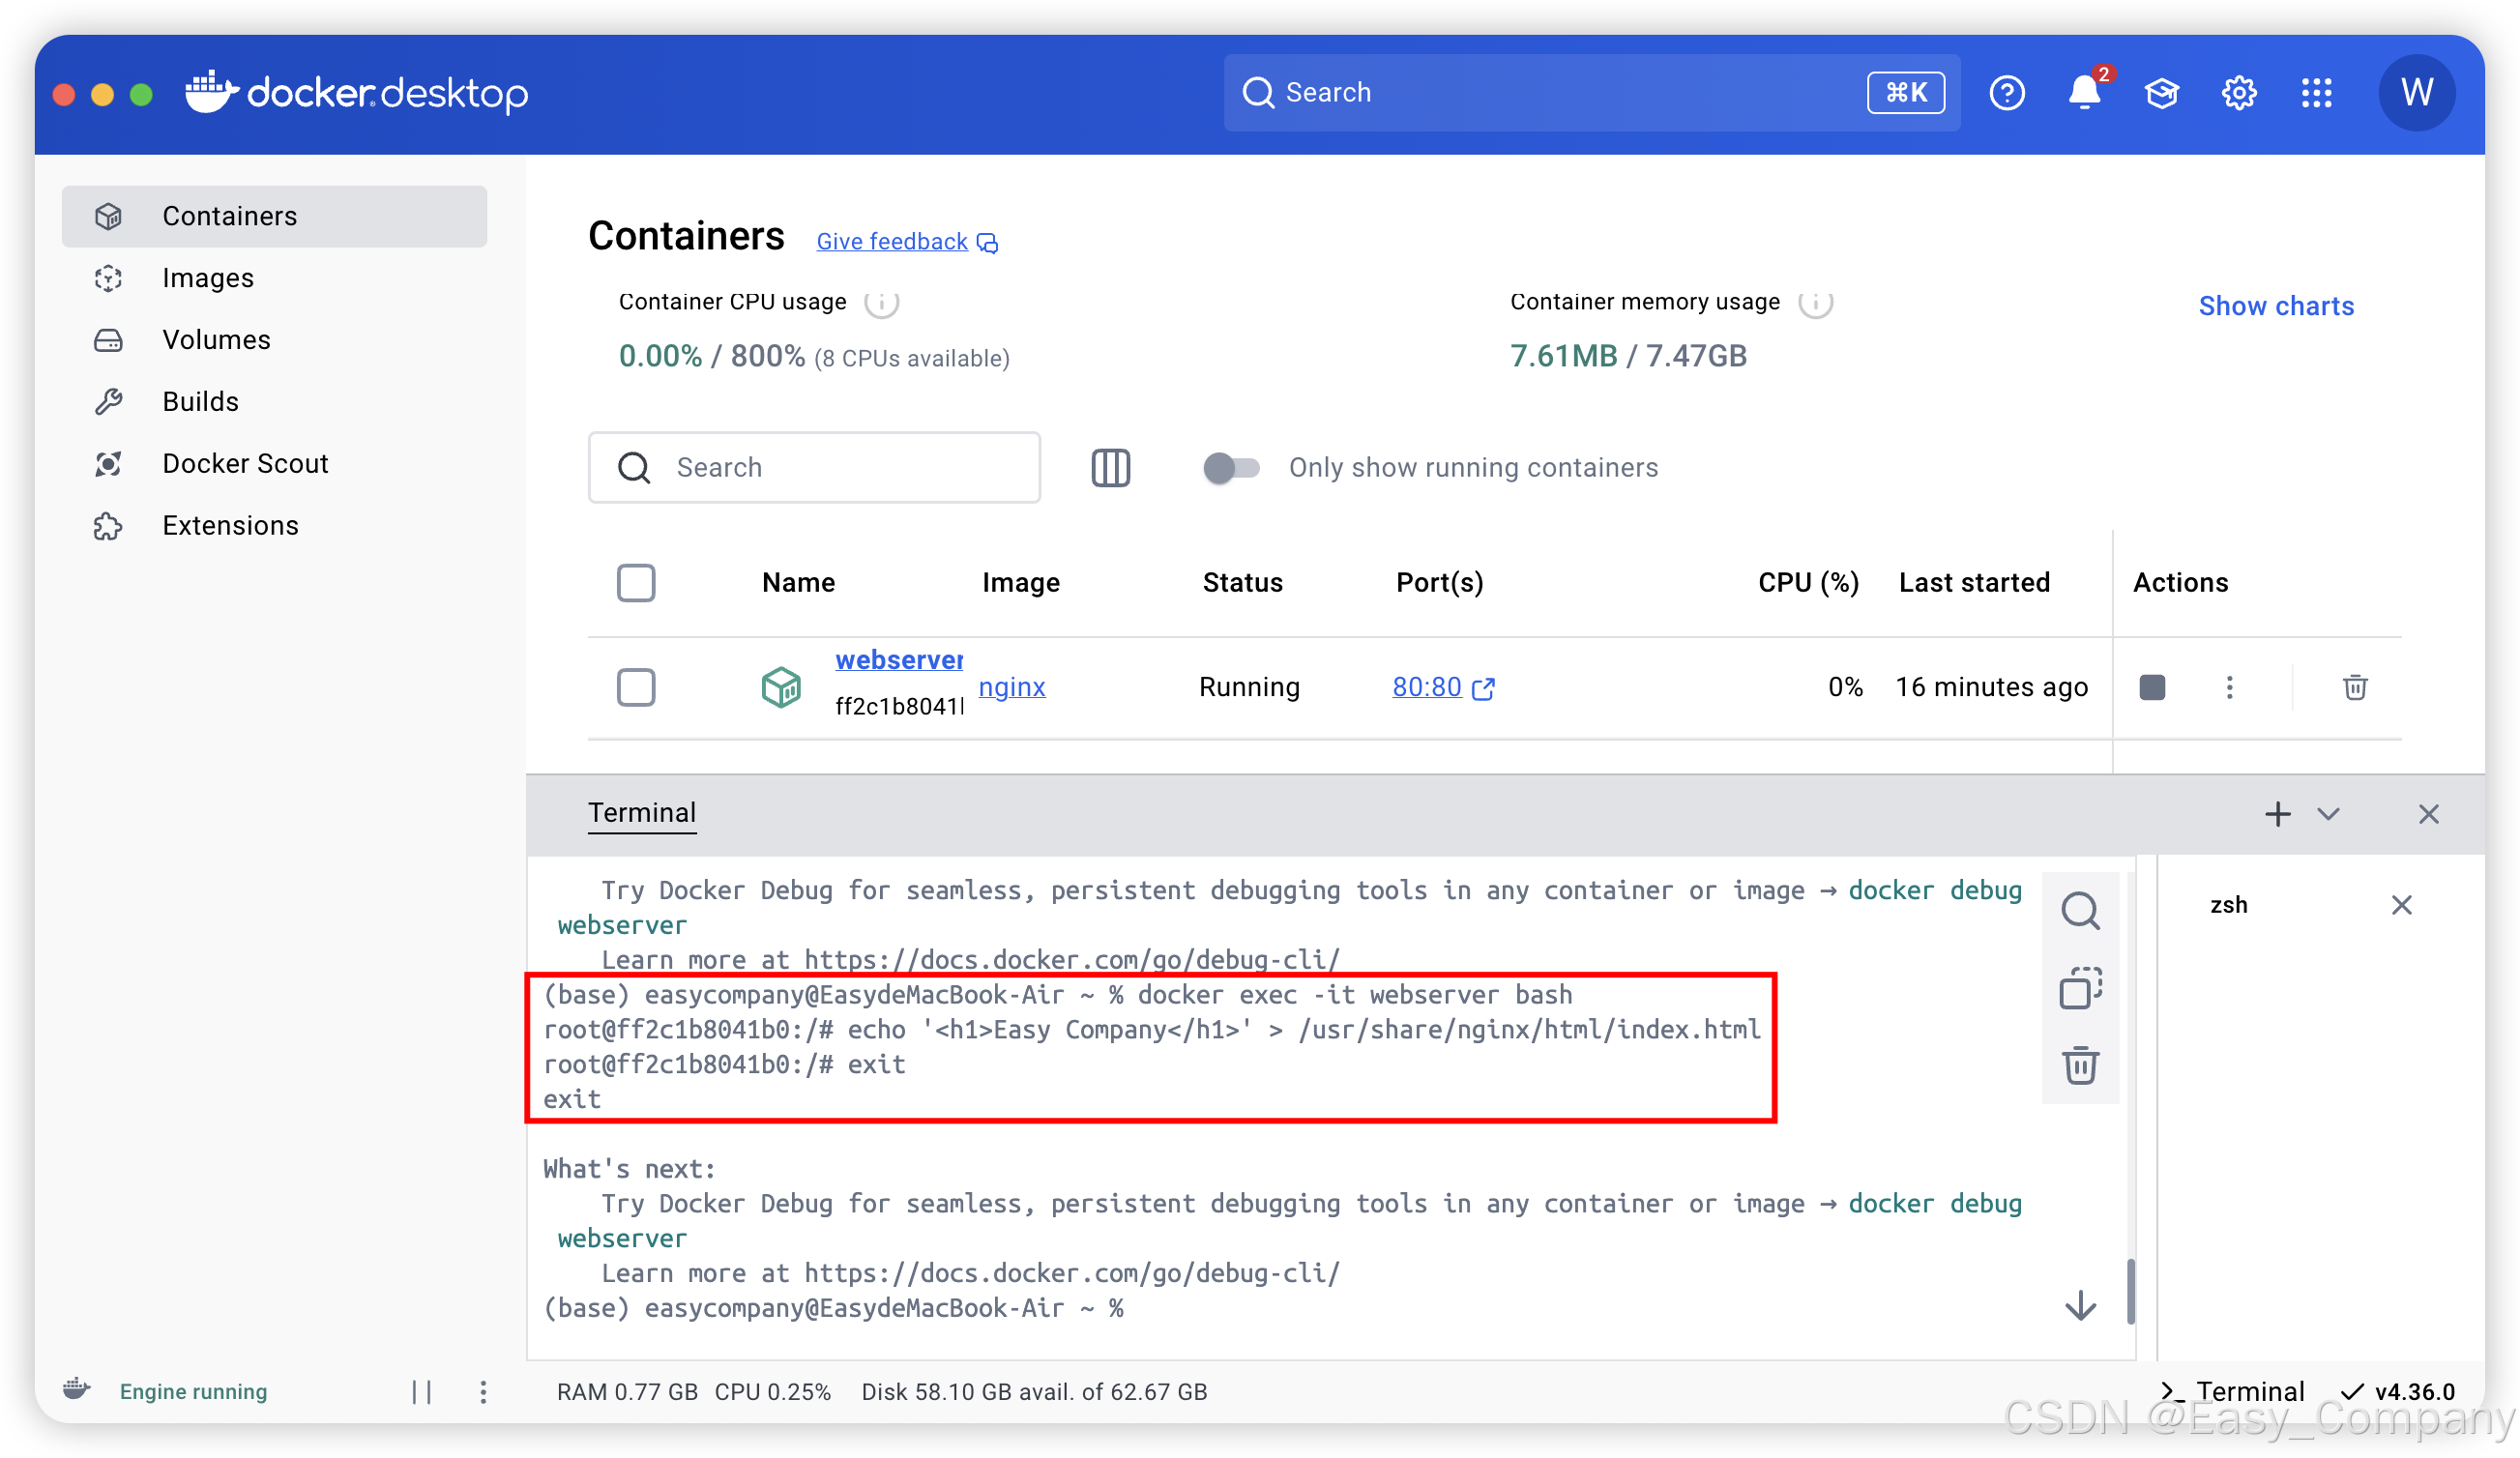This screenshot has width=2520, height=1458.
Task: Open Engine status three-dot menu
Action: click(x=483, y=1392)
